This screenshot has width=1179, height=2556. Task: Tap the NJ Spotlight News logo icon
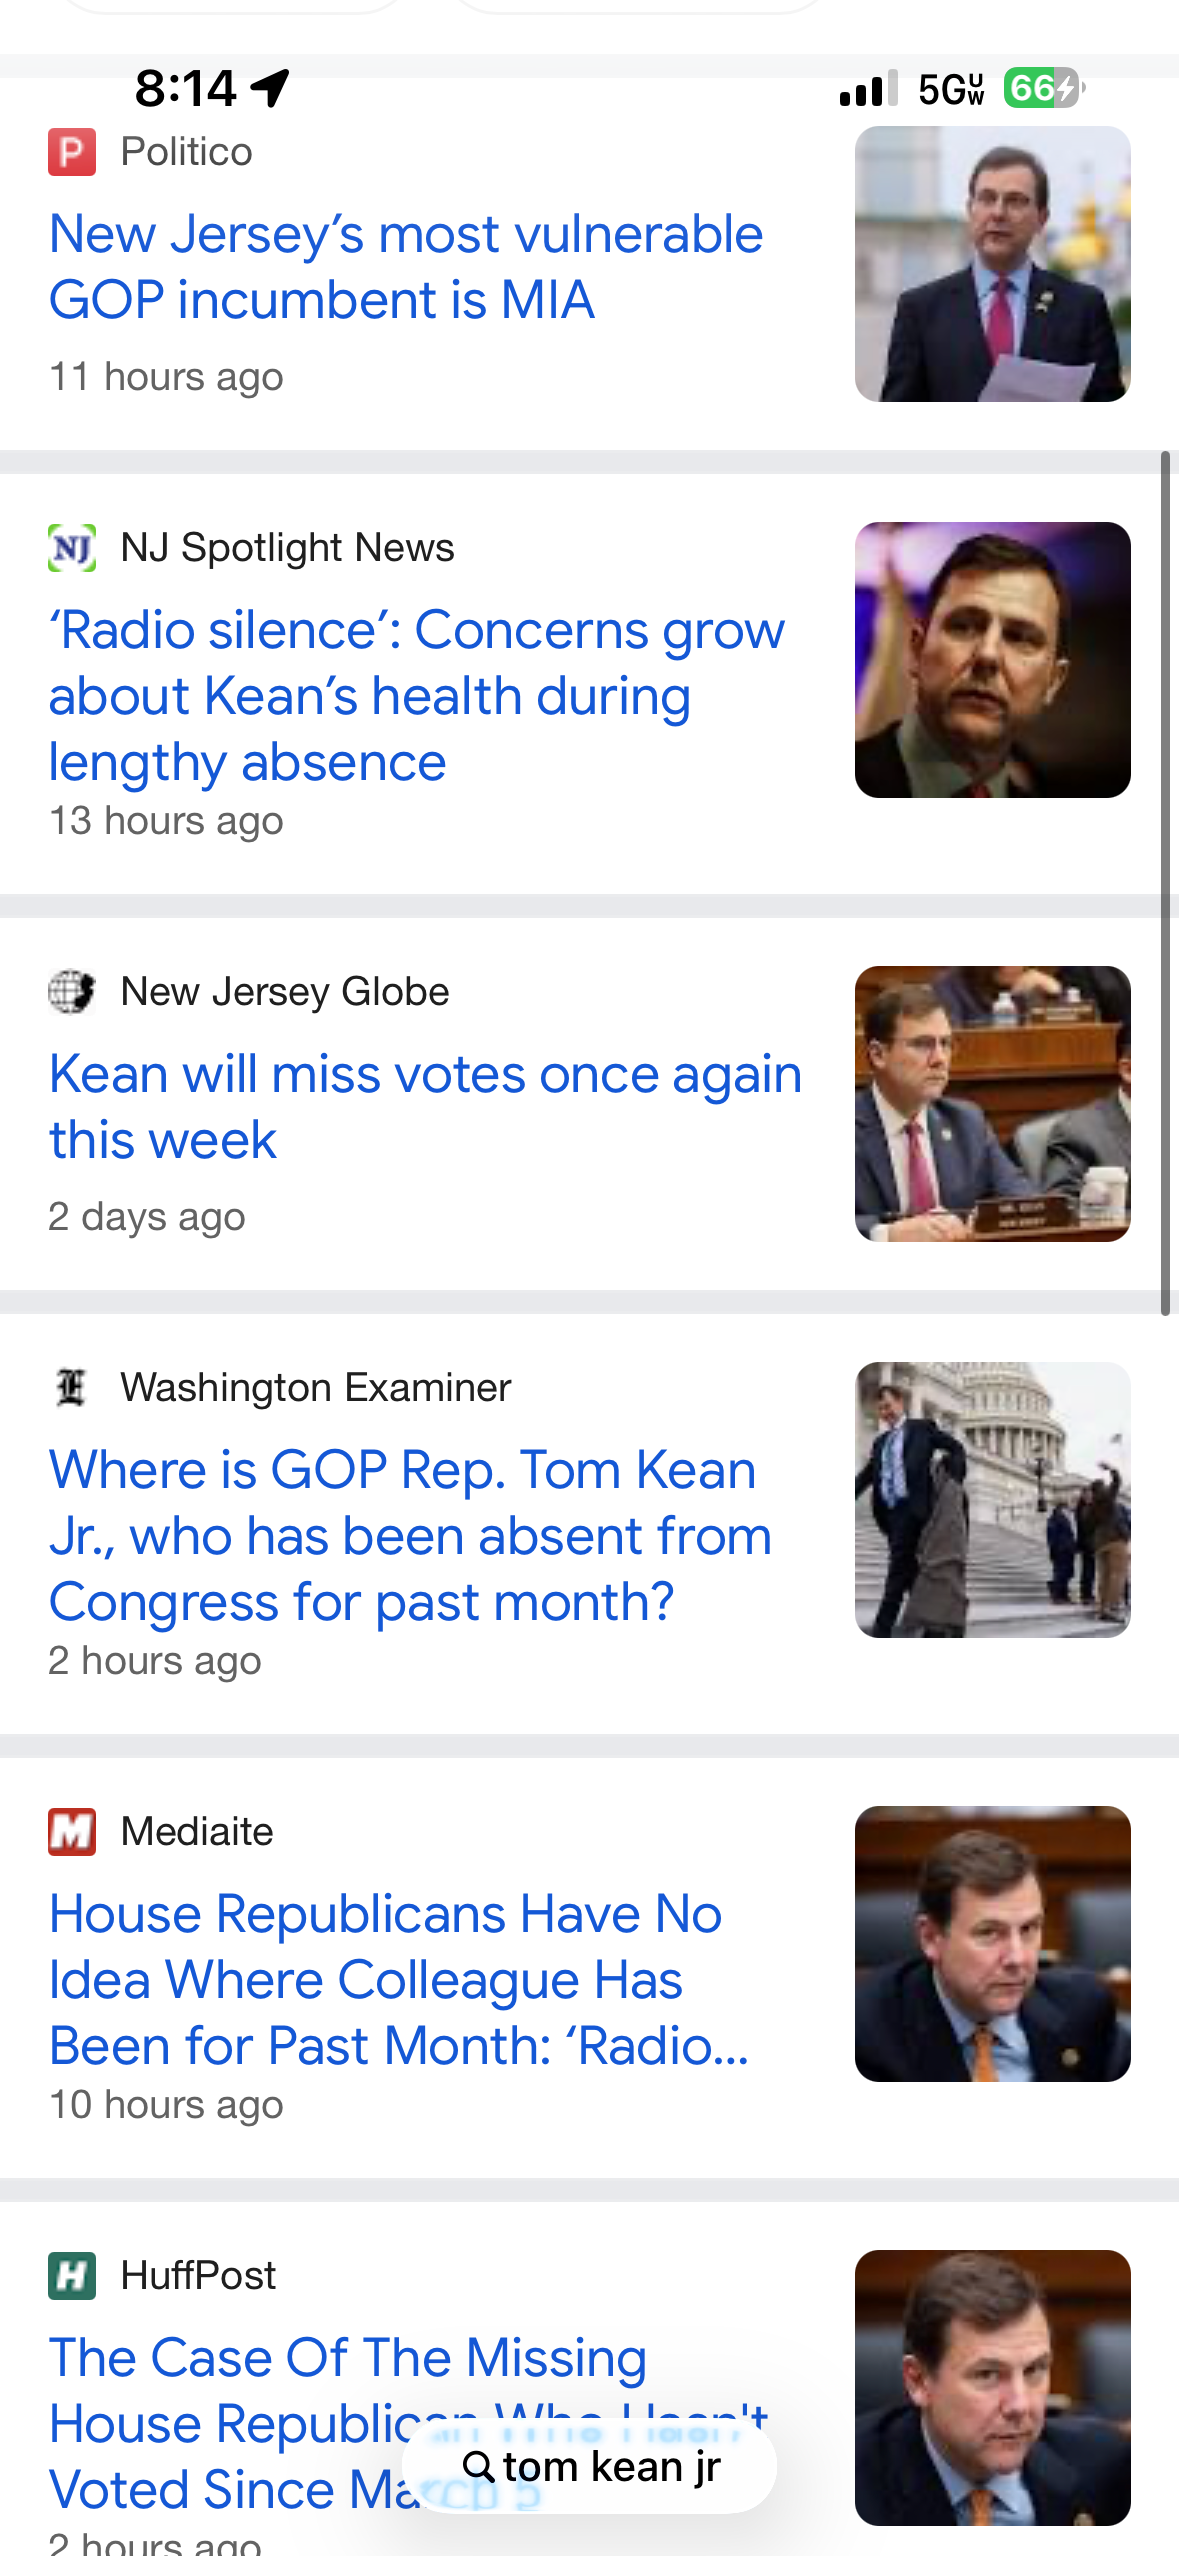click(72, 548)
